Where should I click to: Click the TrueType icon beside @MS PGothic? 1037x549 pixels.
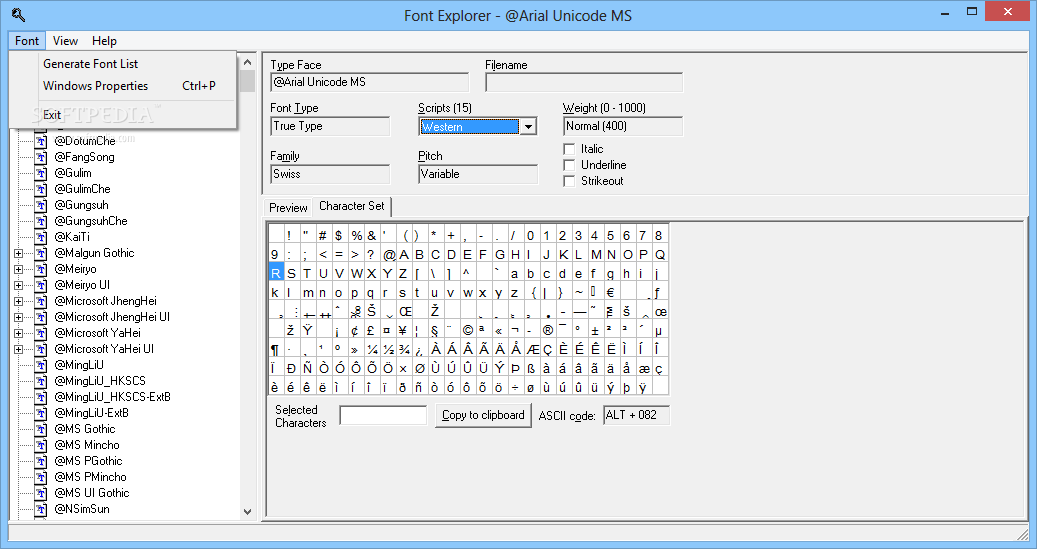click(41, 461)
